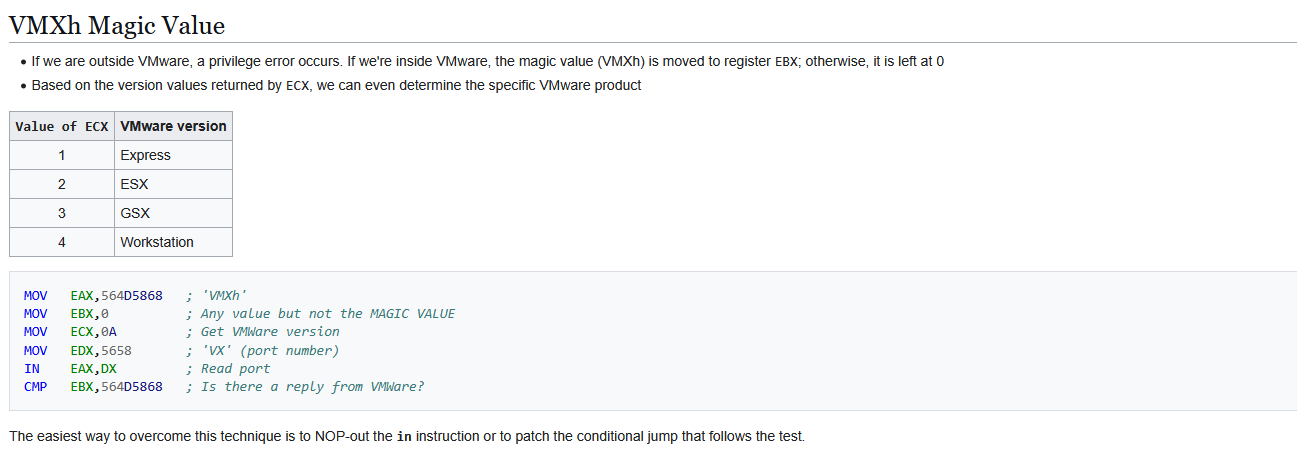Click the 'Get VMWare version' code comment
This screenshot has width=1297, height=468.
pyautogui.click(x=270, y=332)
